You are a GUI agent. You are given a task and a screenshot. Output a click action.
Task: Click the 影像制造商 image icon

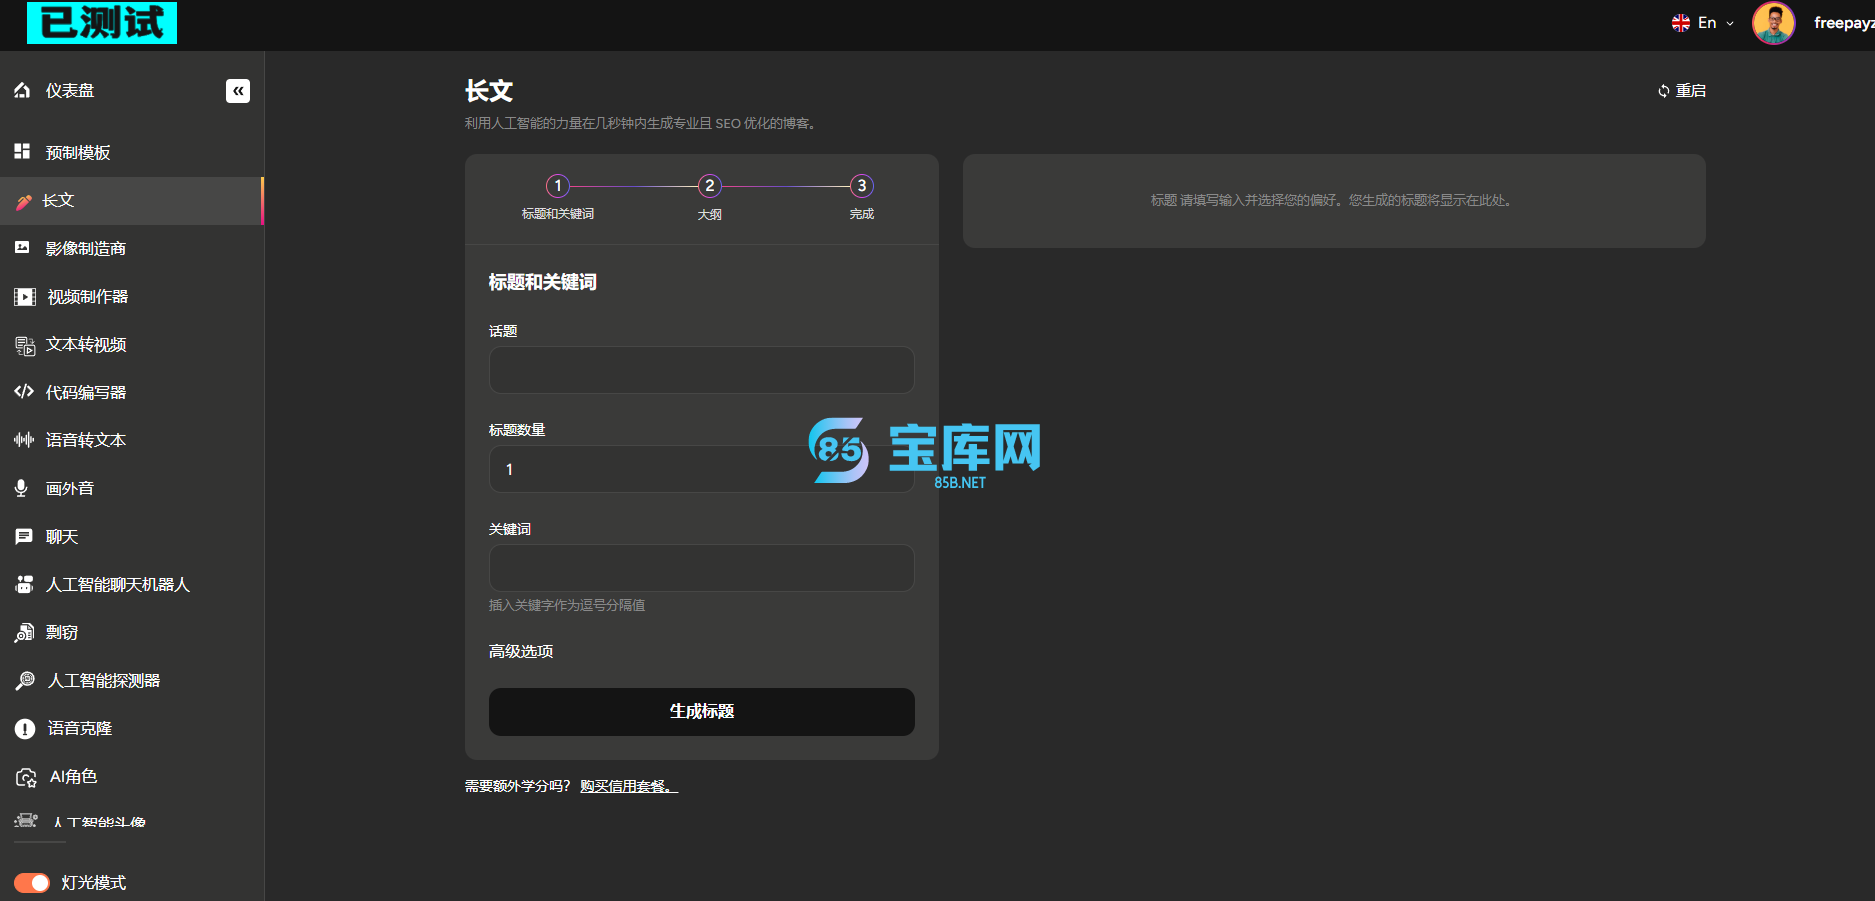click(x=22, y=248)
